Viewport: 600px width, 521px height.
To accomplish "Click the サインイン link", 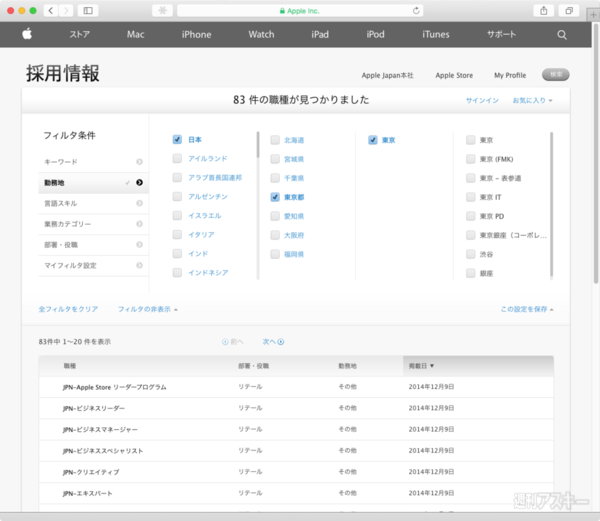I will 482,100.
